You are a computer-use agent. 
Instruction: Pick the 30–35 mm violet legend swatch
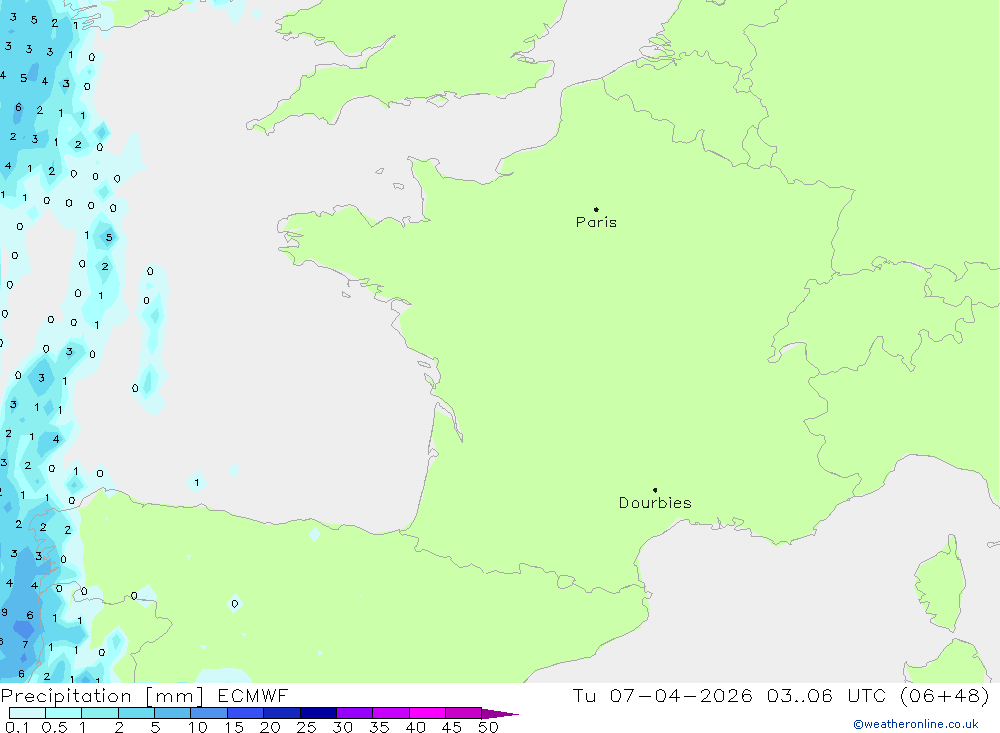(354, 713)
